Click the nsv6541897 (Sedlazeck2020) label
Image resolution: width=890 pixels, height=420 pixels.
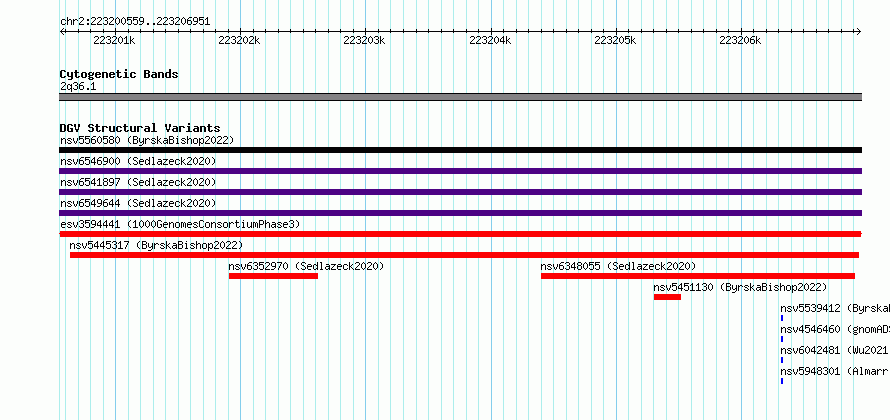pos(138,182)
